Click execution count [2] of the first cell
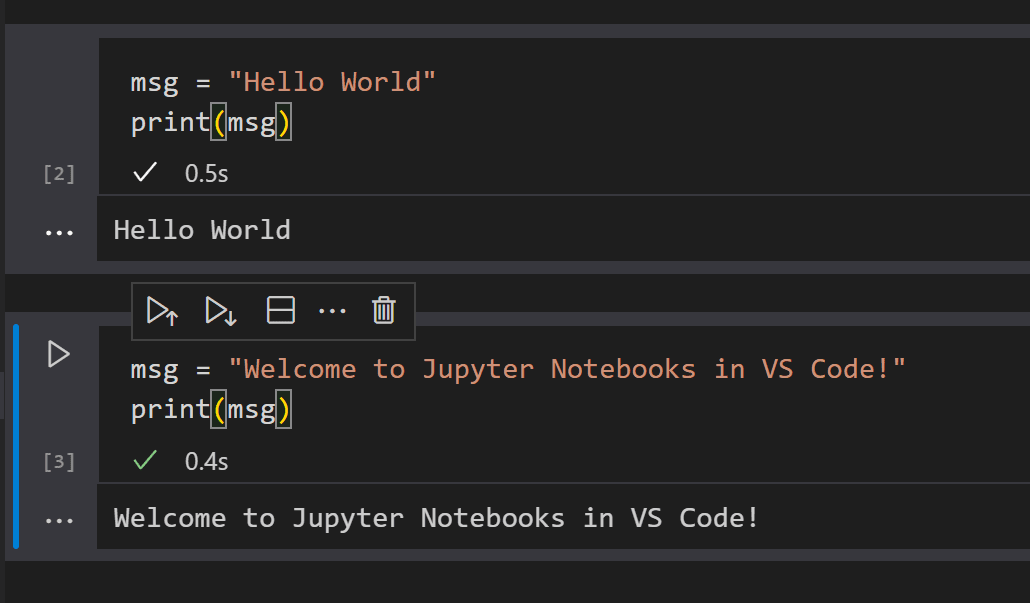The width and height of the screenshot is (1030, 603). [x=58, y=173]
